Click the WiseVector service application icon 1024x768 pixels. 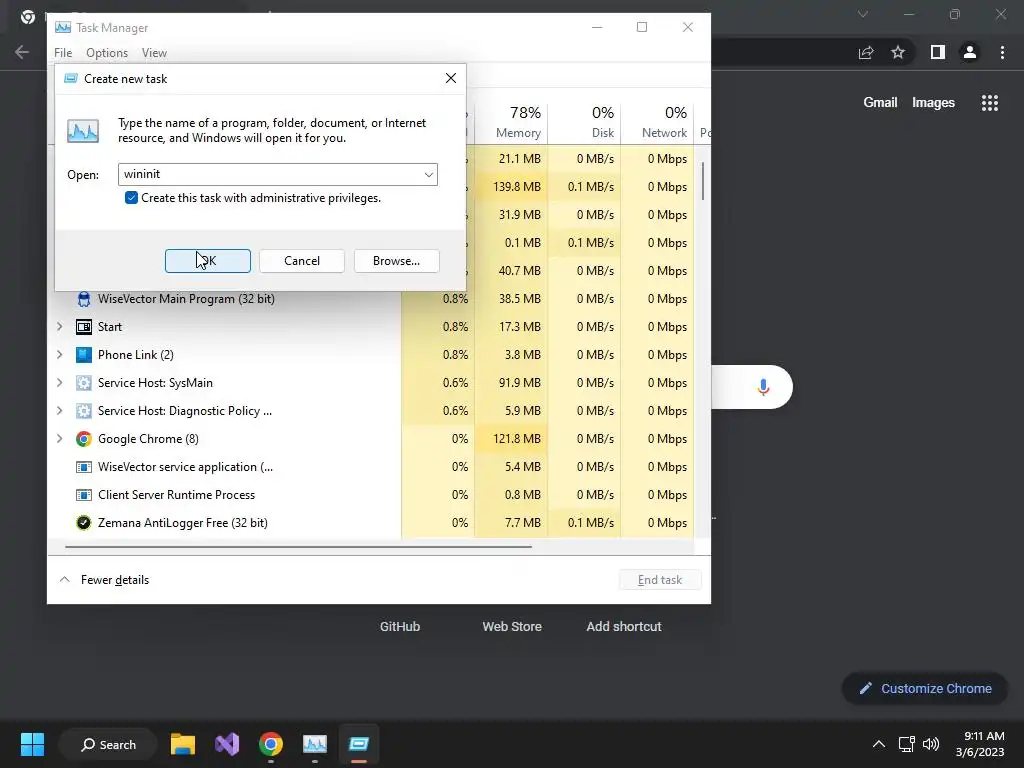click(x=84, y=467)
